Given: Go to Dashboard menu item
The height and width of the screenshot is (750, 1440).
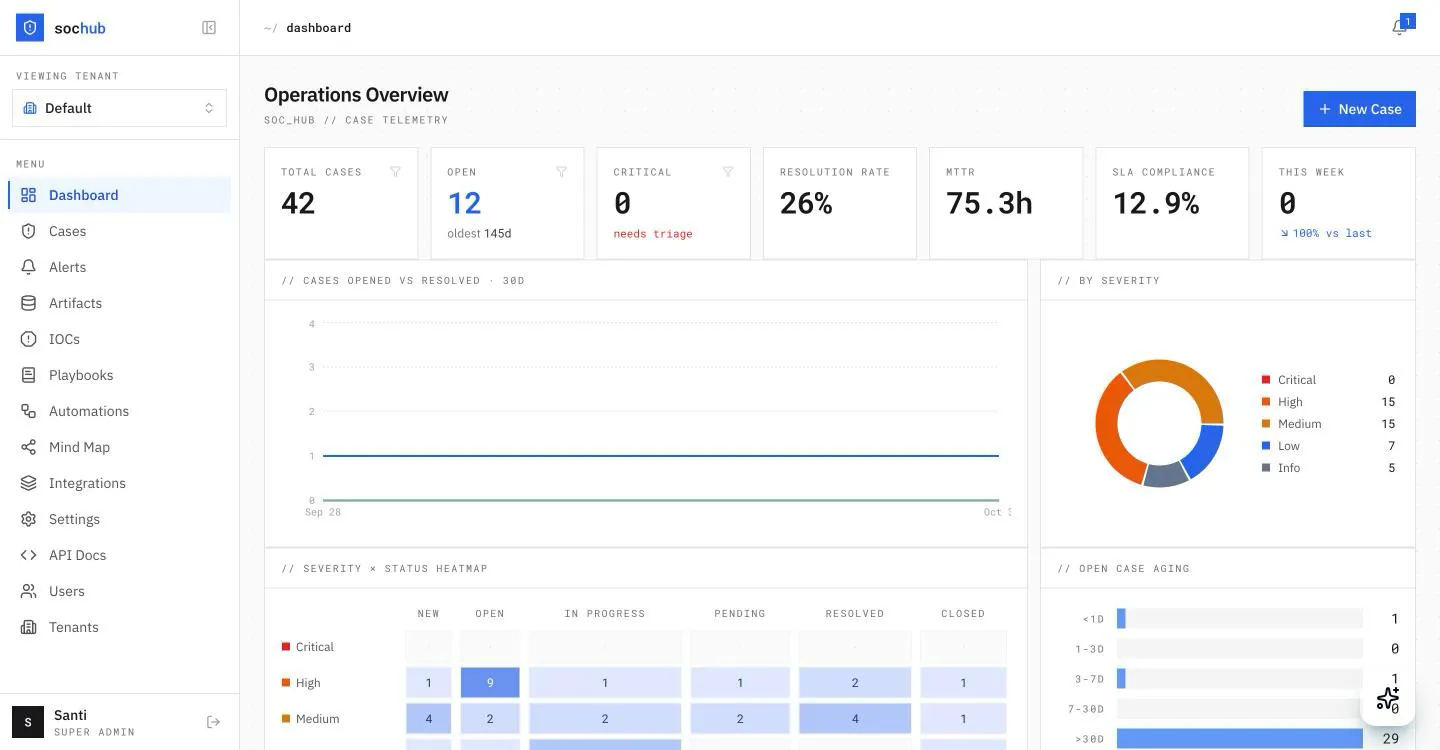Looking at the screenshot, I should 120,195.
